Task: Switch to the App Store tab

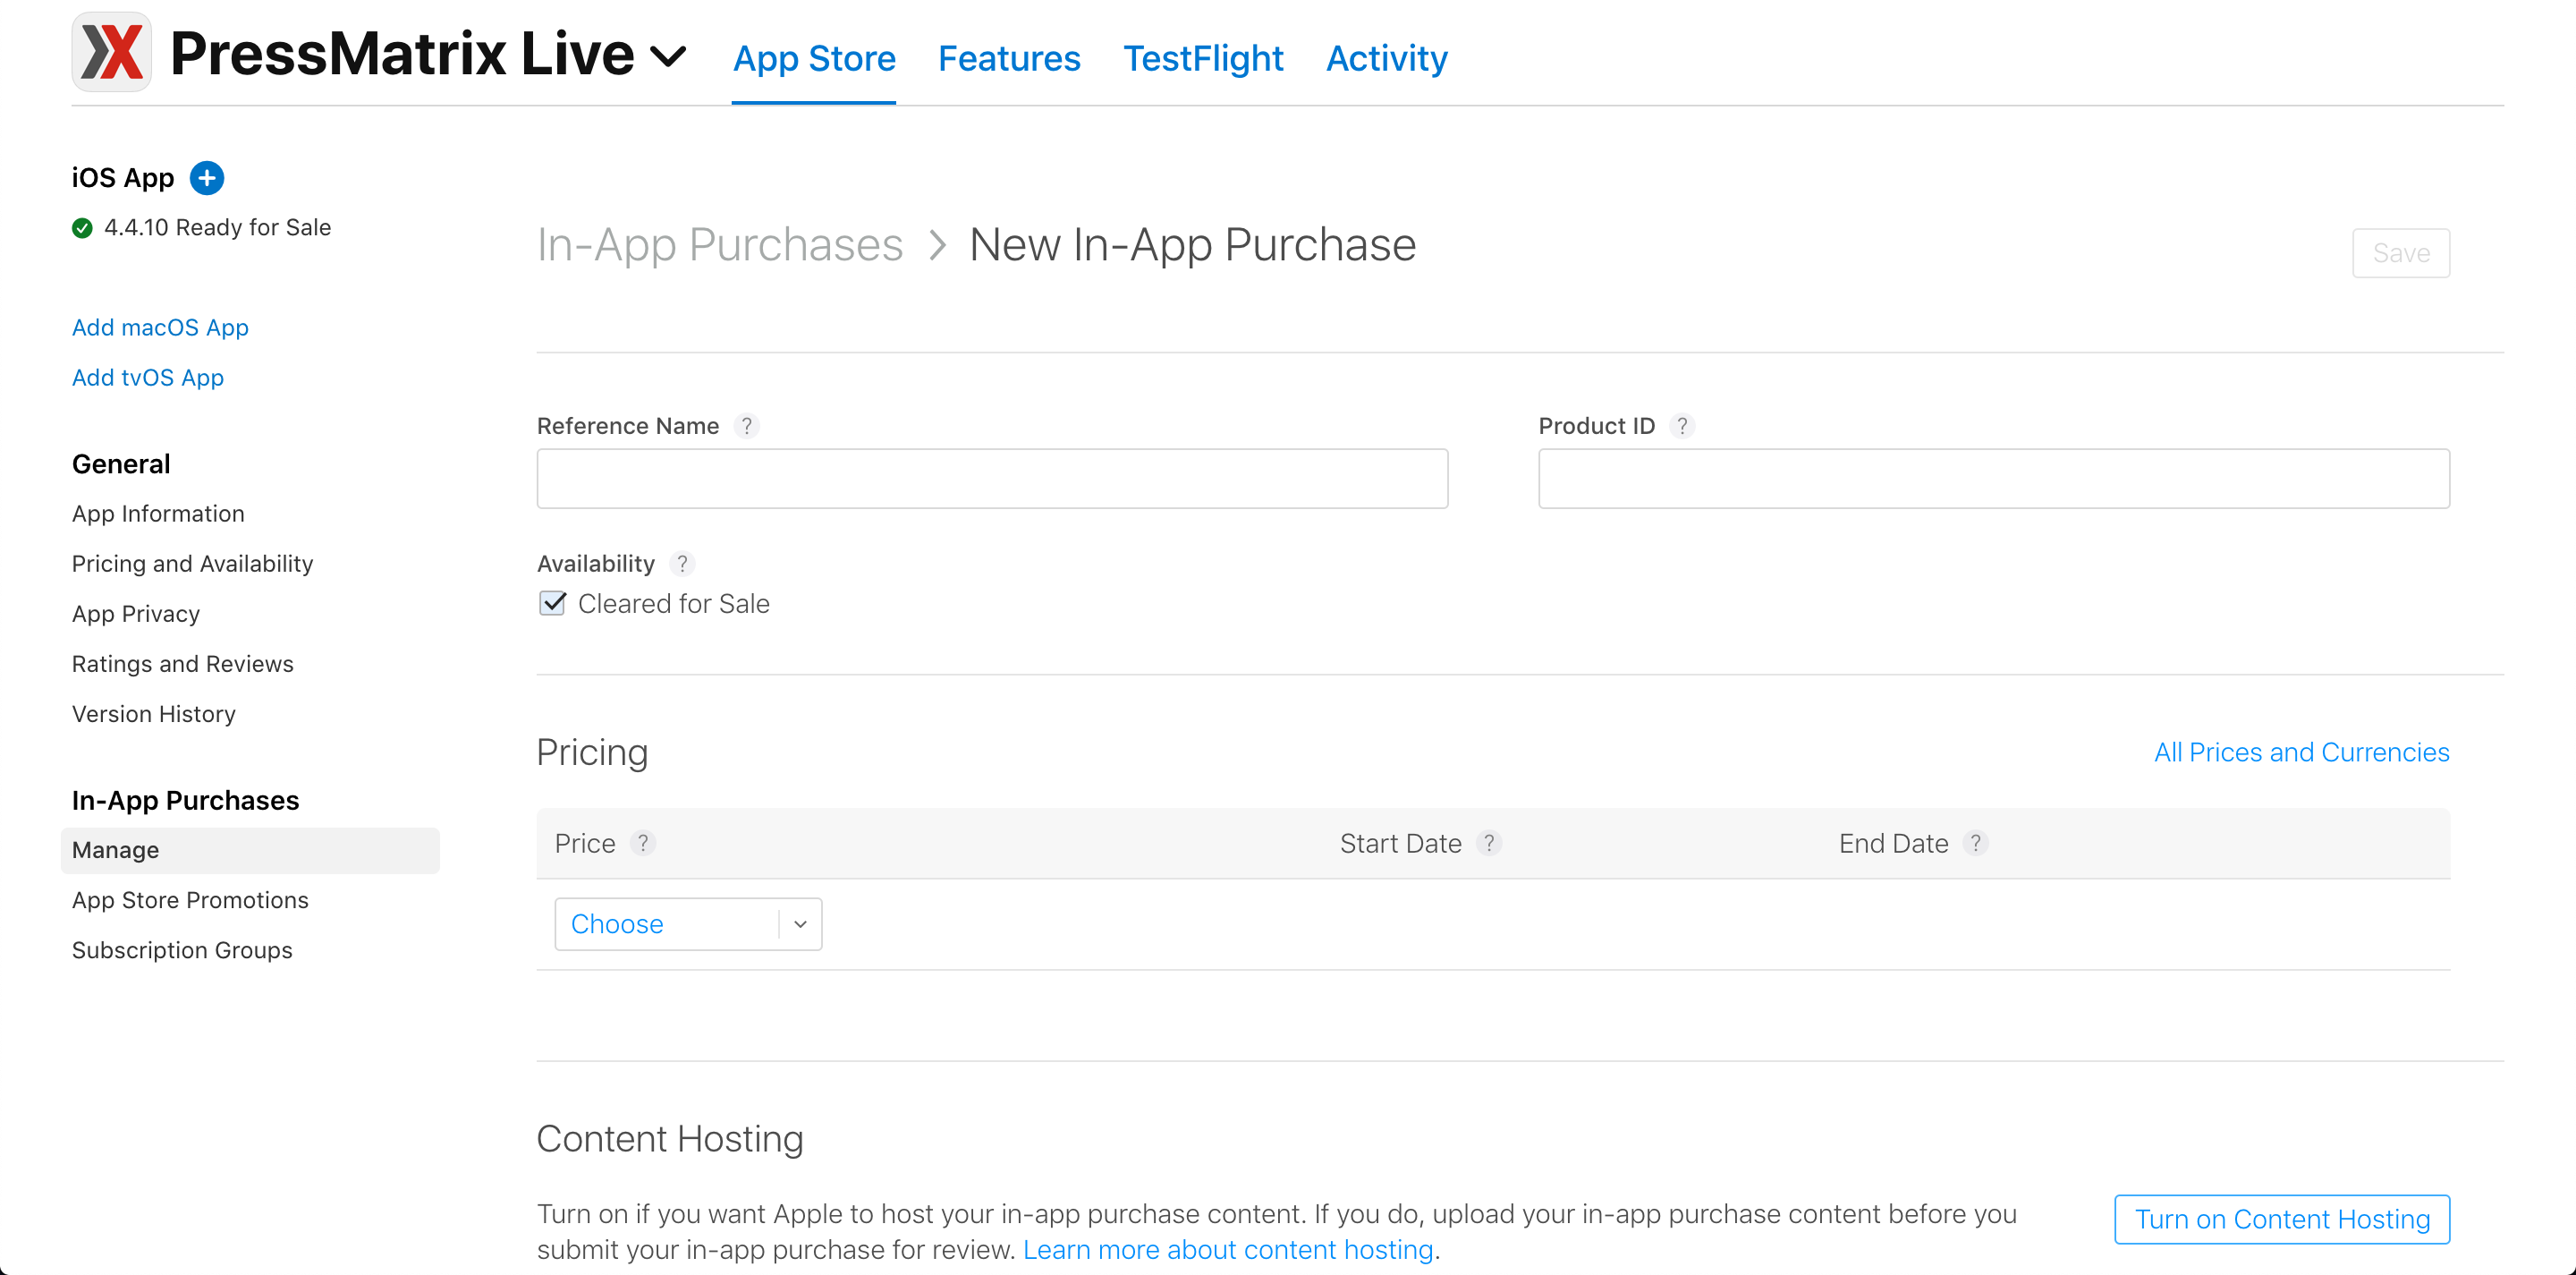Action: coord(814,58)
